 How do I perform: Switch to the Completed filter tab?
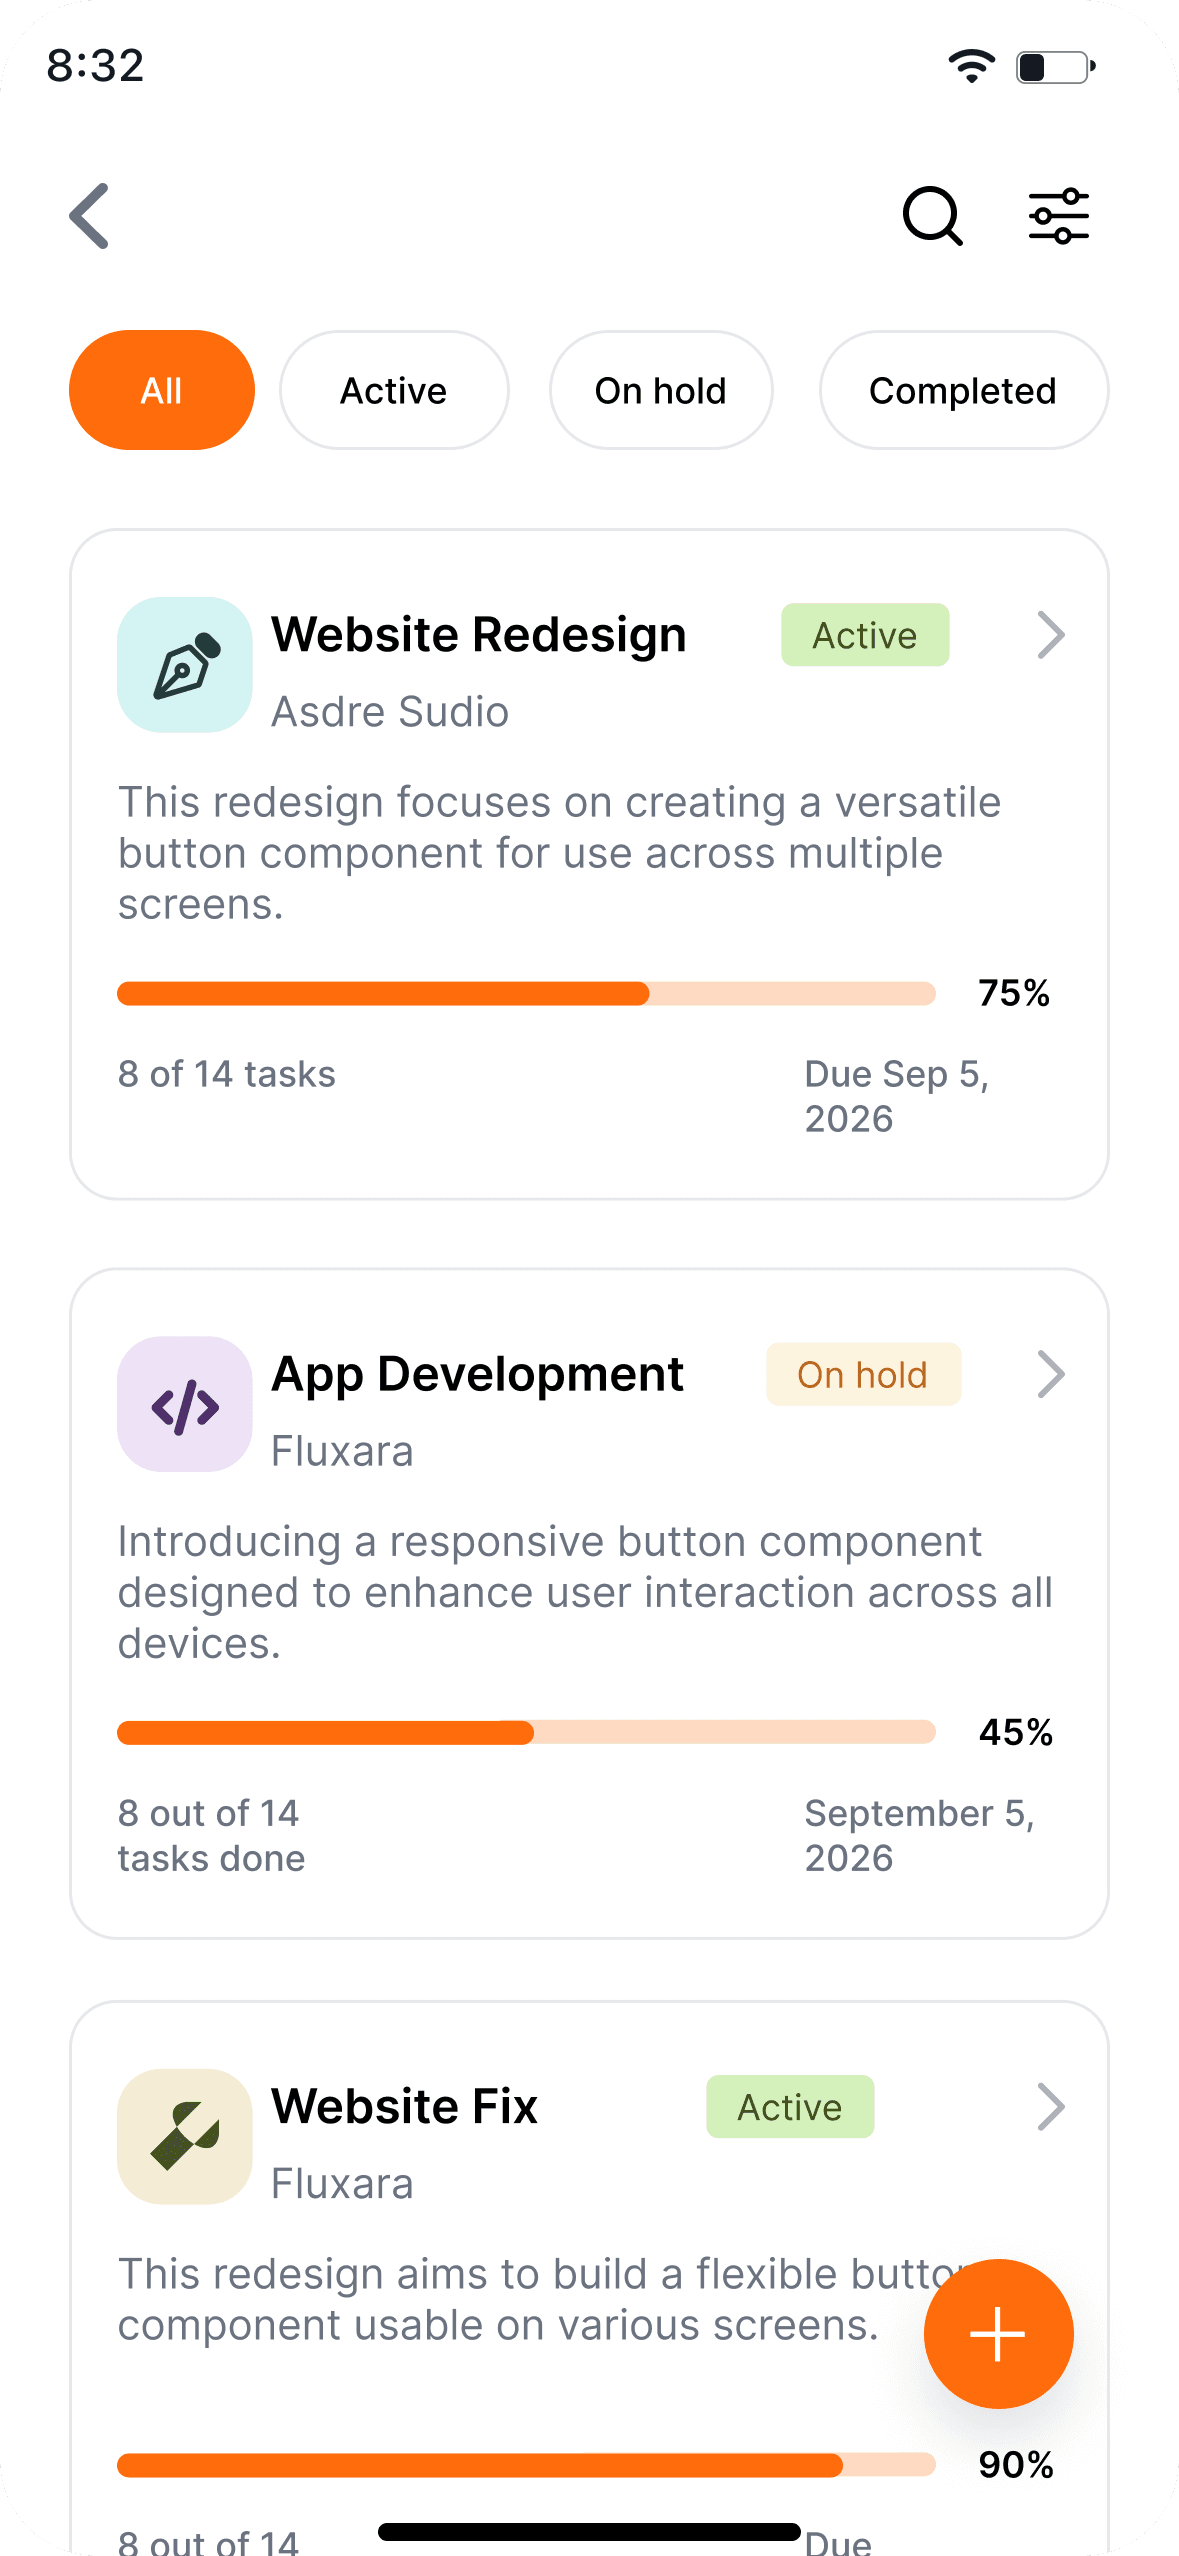(964, 390)
